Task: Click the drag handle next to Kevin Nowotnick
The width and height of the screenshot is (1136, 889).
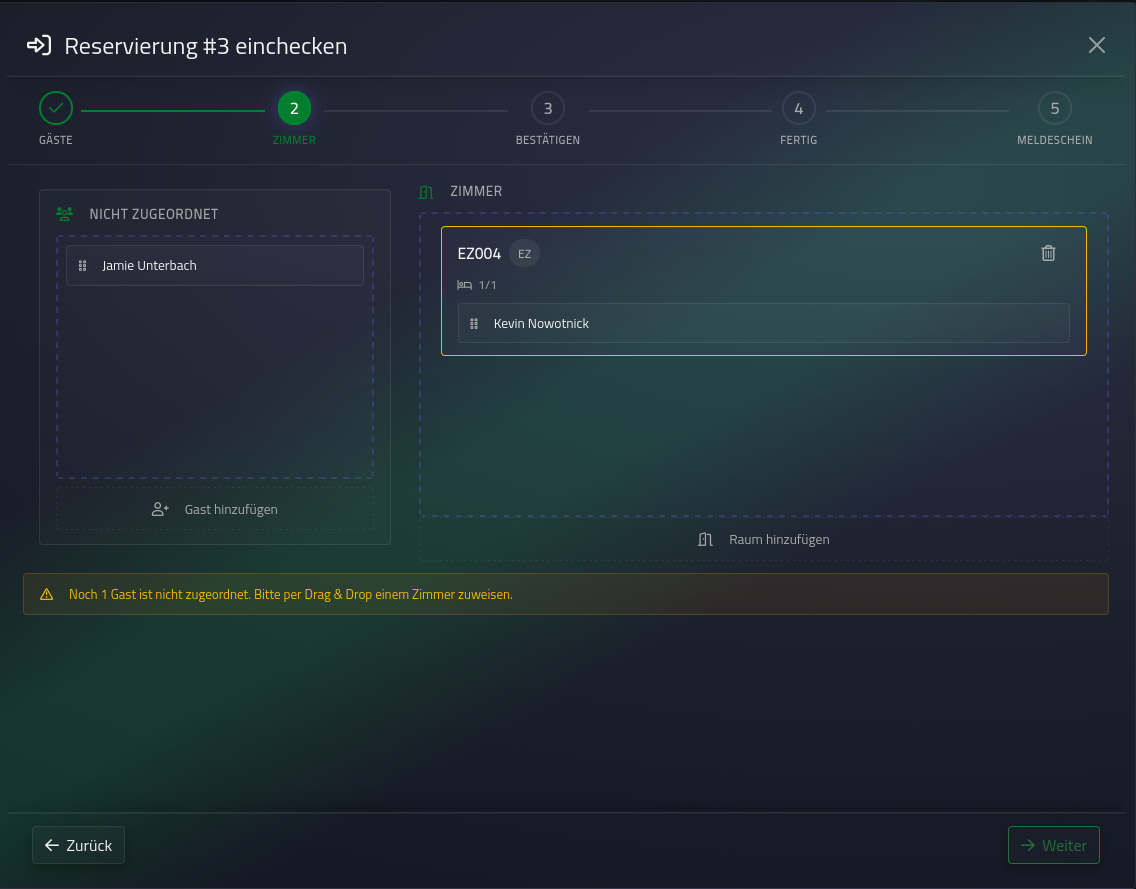Action: [474, 324]
